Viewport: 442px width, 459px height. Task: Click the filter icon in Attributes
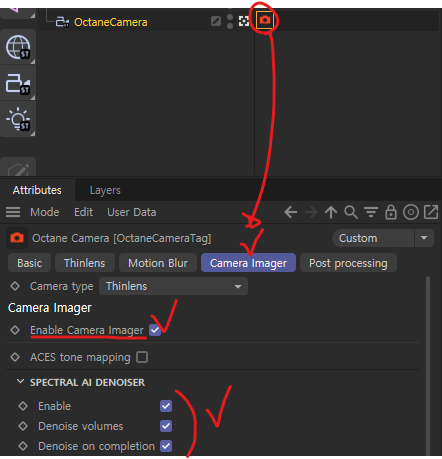click(x=371, y=212)
